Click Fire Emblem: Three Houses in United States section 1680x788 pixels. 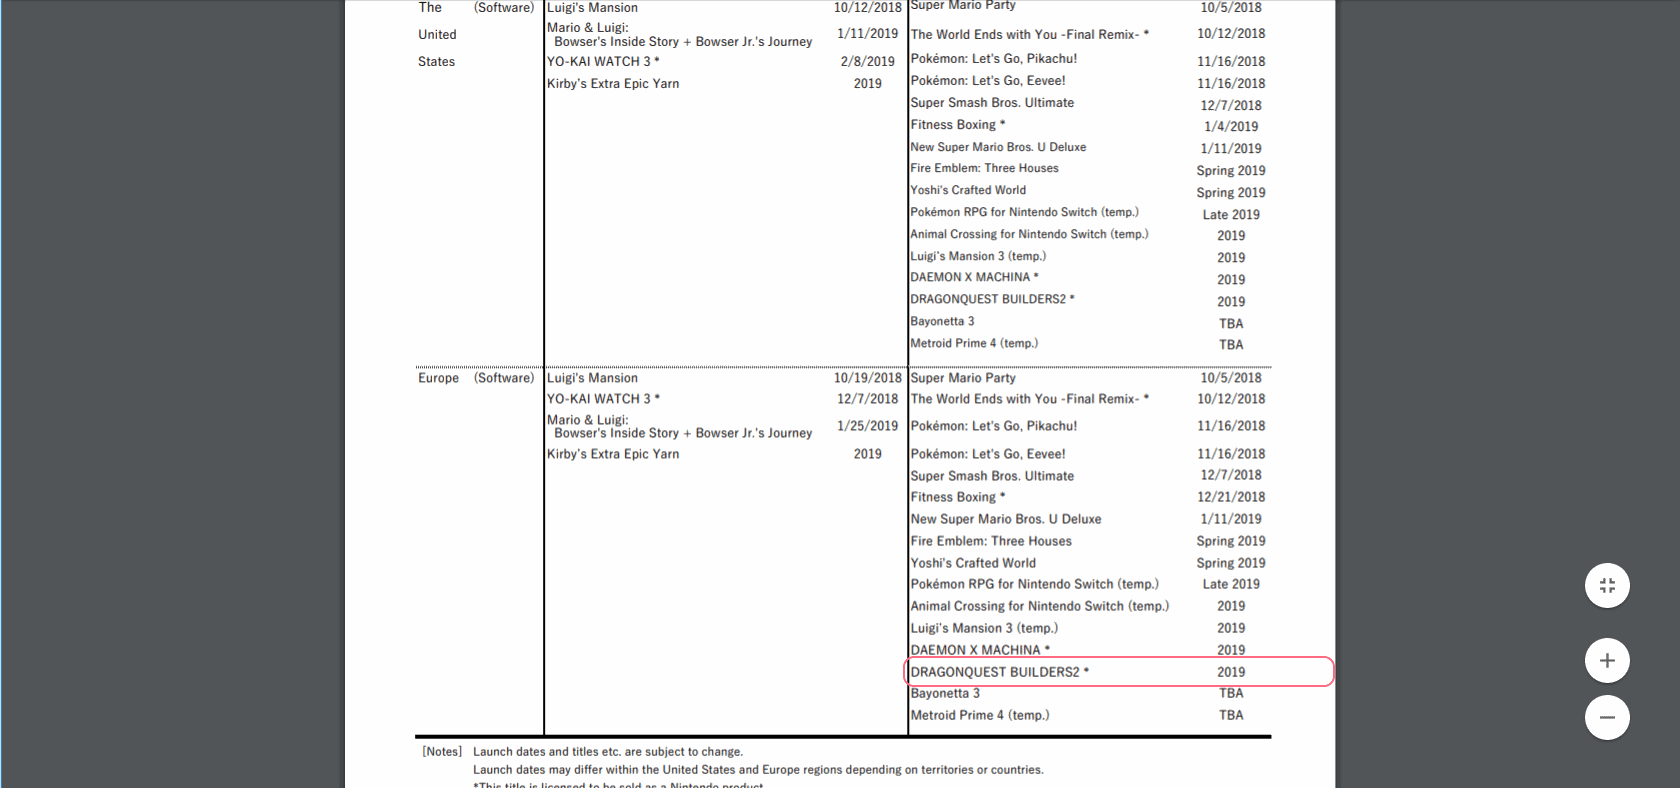984,169
